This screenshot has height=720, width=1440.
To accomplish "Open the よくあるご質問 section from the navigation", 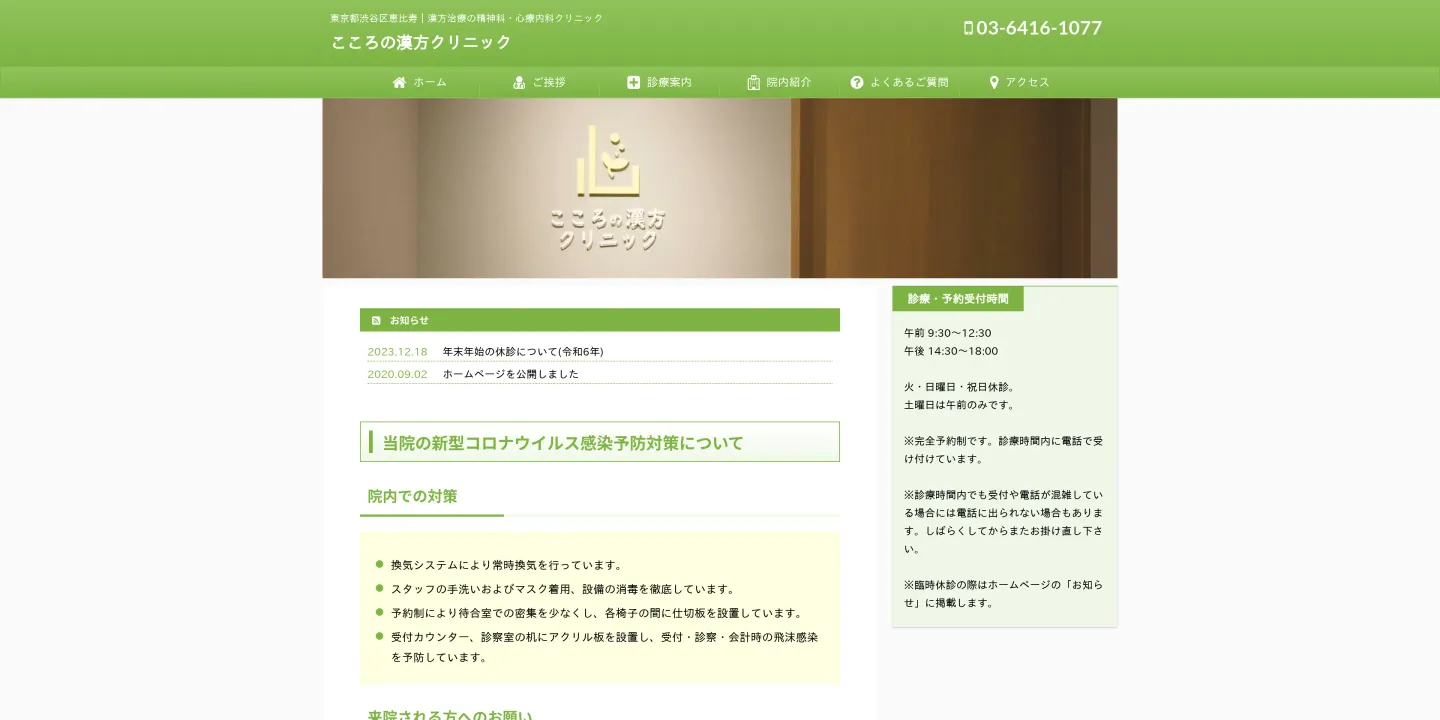I will click(909, 82).
